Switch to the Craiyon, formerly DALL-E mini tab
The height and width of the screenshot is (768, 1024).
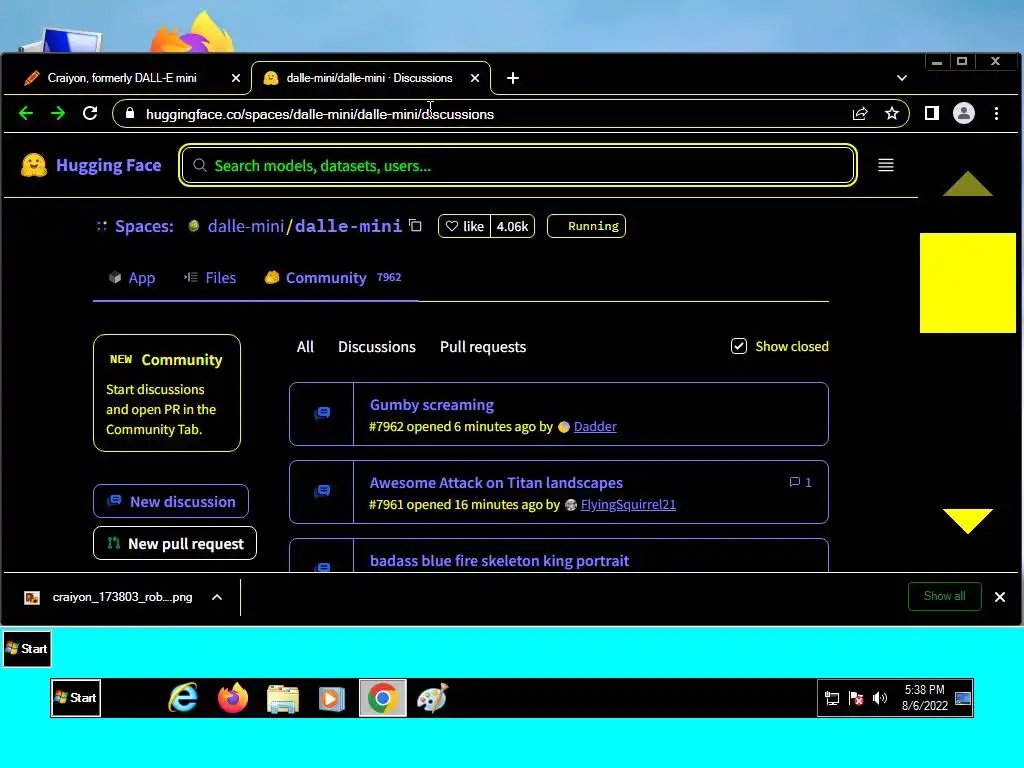pos(122,78)
